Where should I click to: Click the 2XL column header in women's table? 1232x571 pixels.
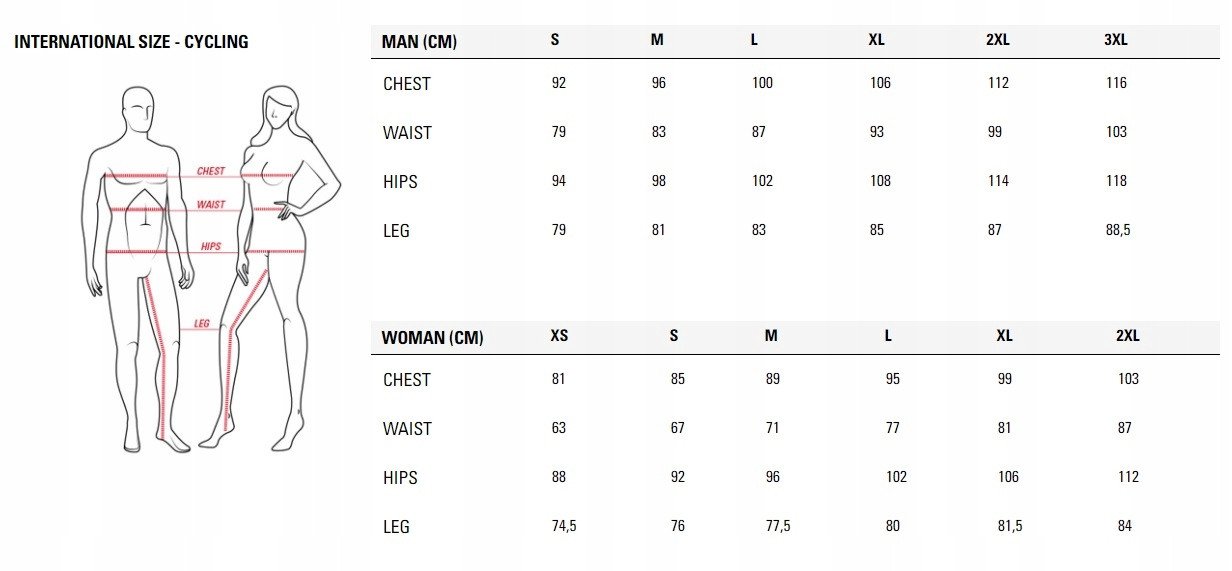click(x=1127, y=336)
